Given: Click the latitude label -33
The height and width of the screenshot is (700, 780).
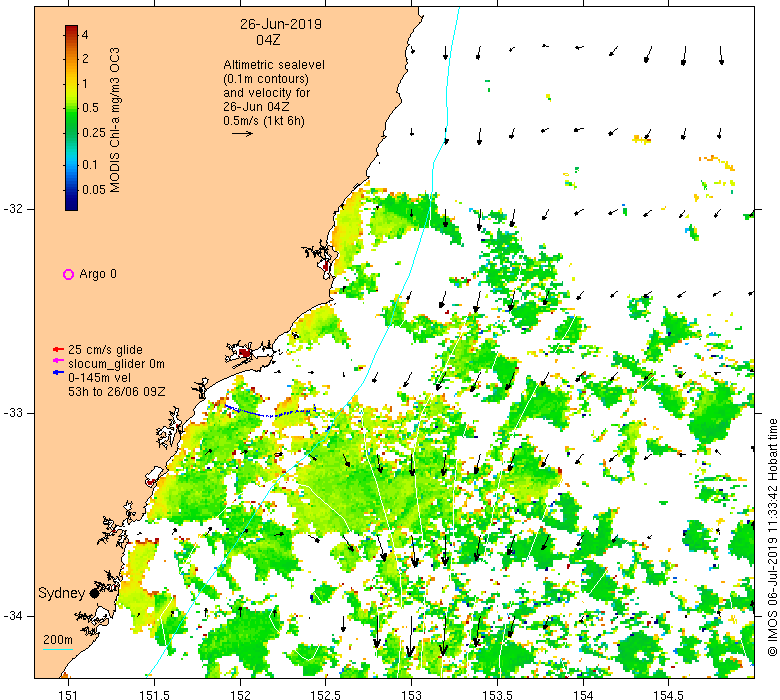Looking at the screenshot, I should pyautogui.click(x=12, y=413).
